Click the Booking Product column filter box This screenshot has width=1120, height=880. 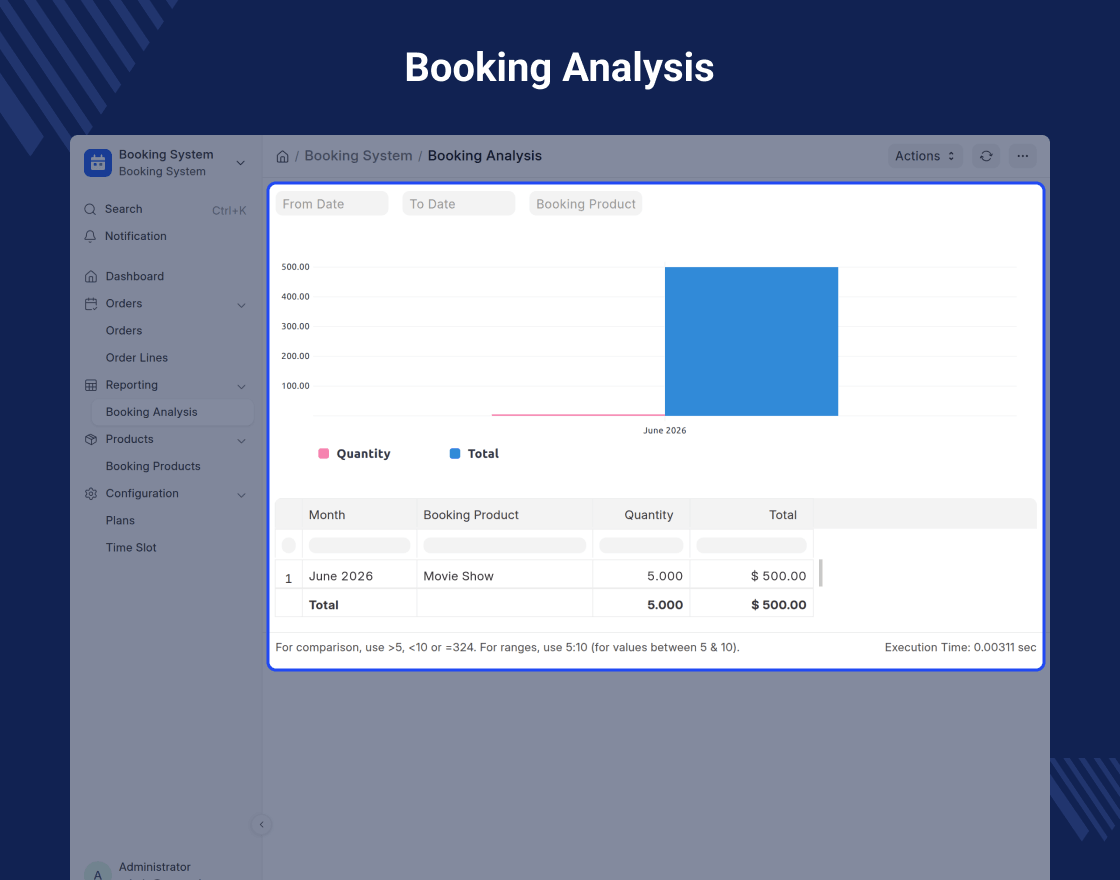tap(504, 546)
